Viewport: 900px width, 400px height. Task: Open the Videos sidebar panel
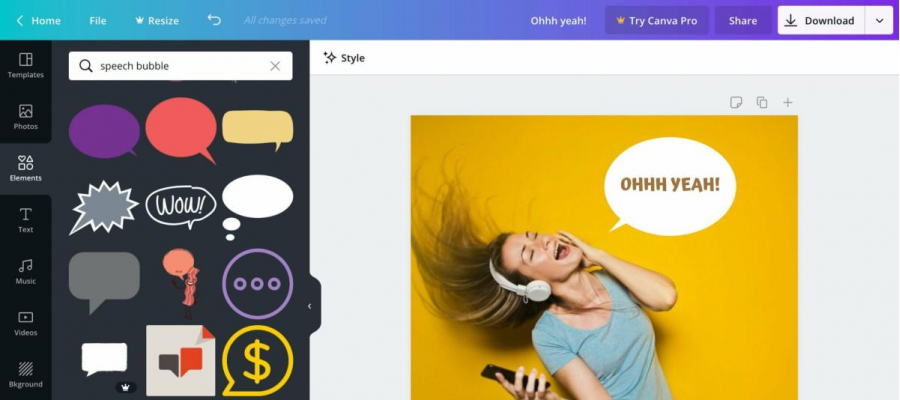click(x=25, y=324)
